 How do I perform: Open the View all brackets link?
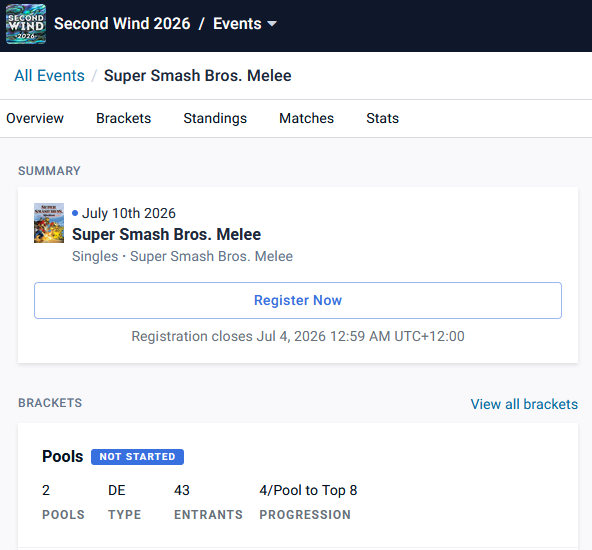coord(524,404)
